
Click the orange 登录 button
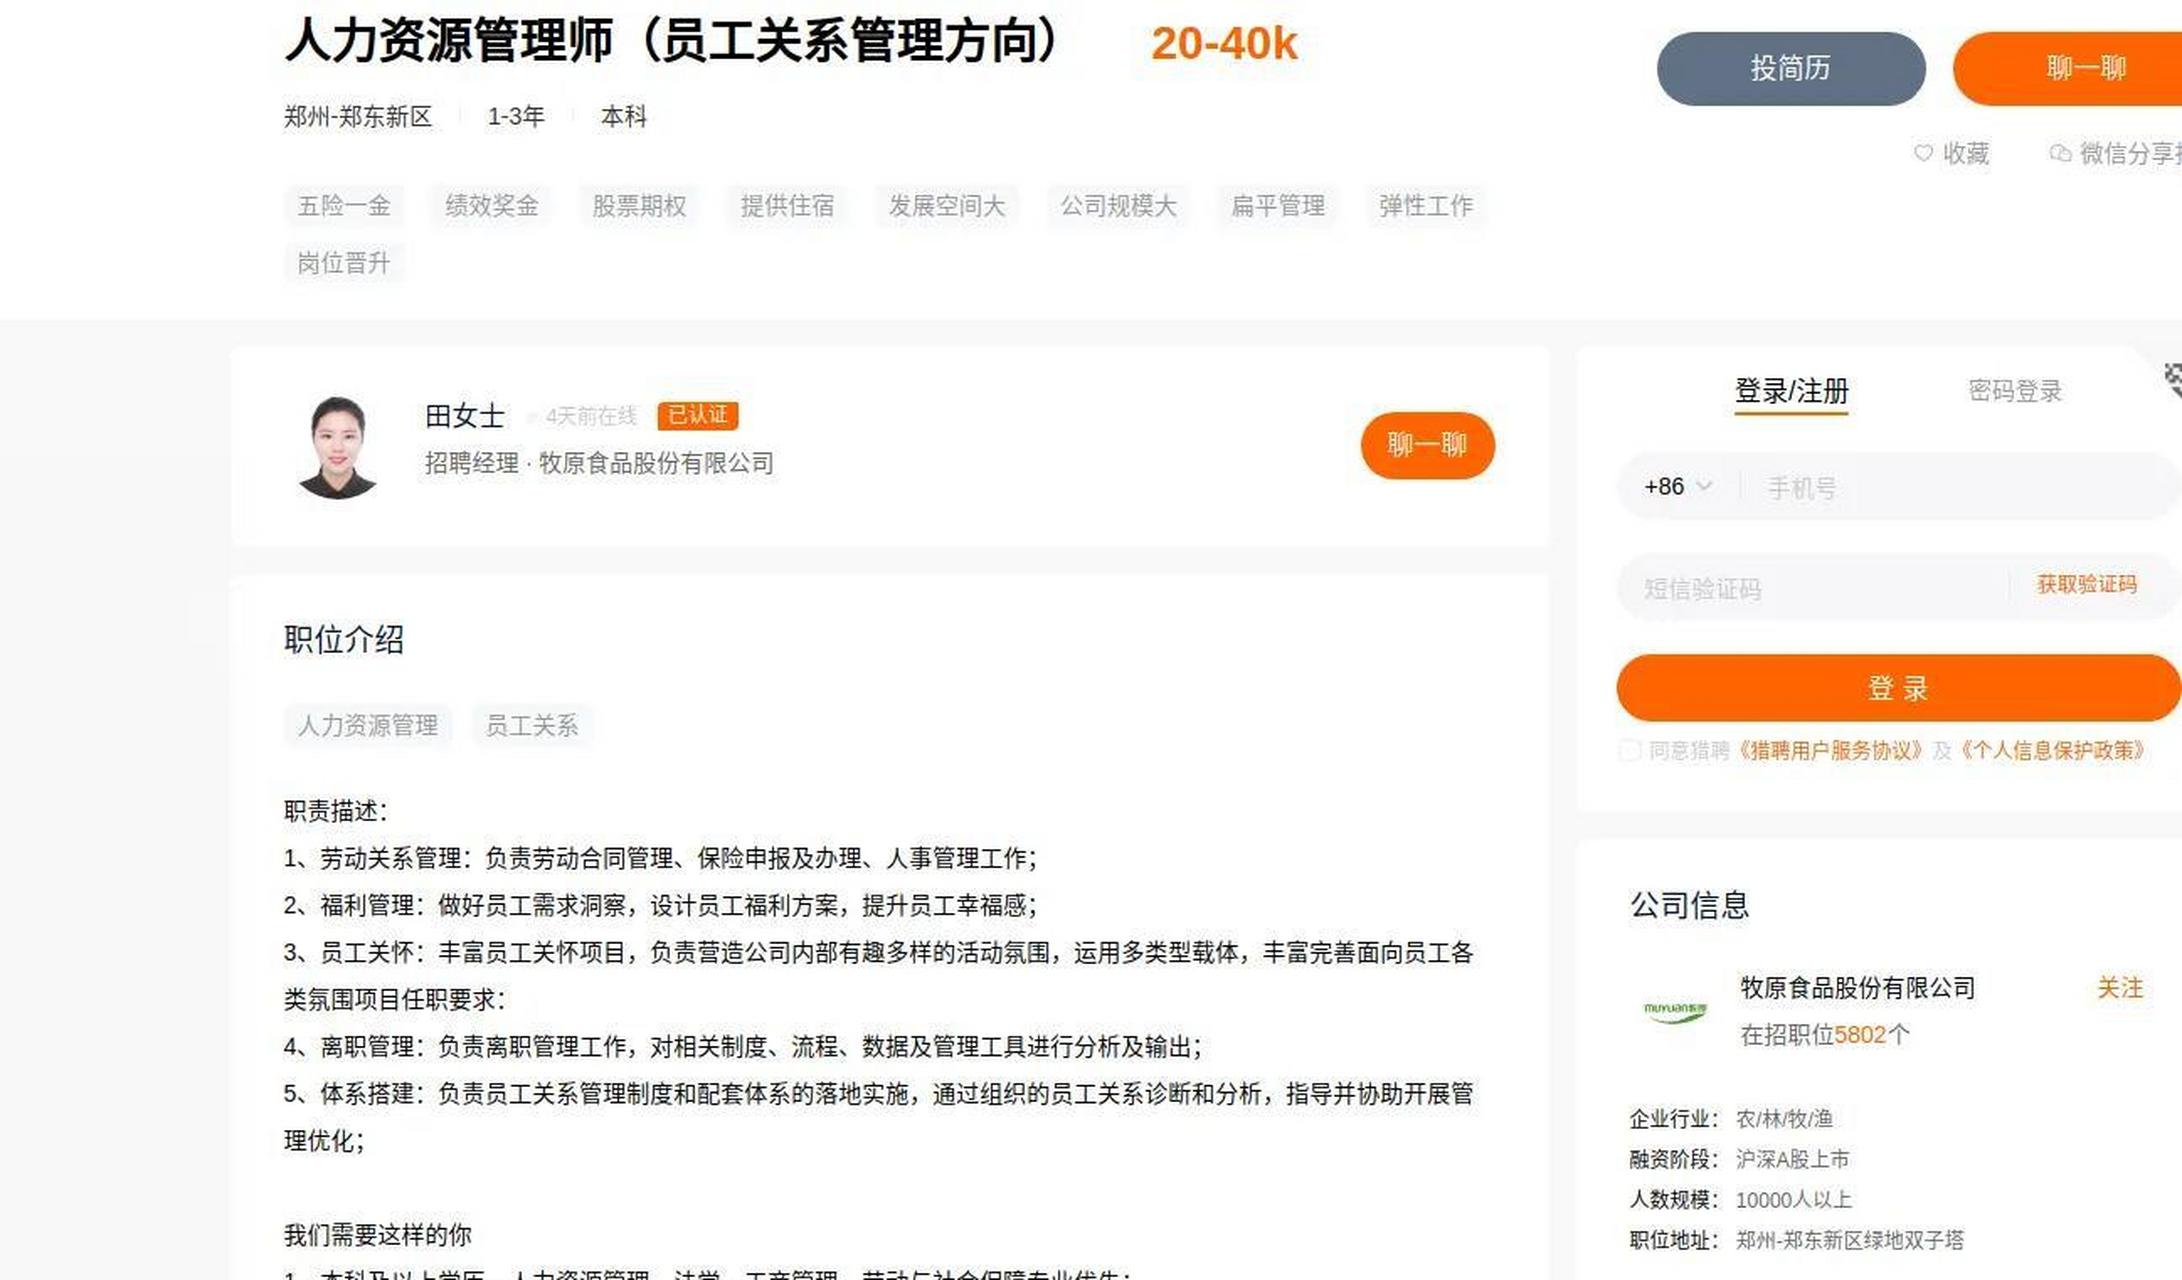1898,688
